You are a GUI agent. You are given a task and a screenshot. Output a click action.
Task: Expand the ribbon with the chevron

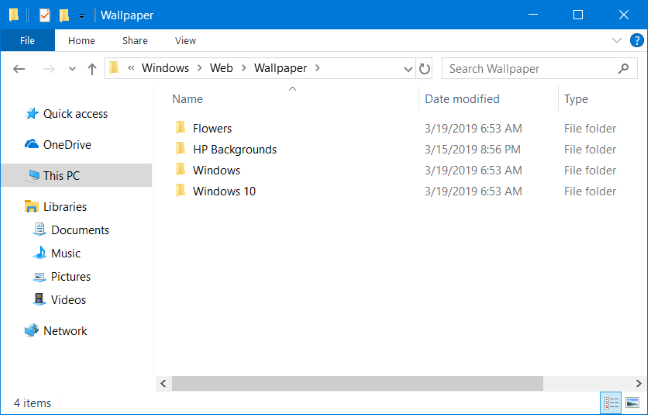click(x=617, y=41)
